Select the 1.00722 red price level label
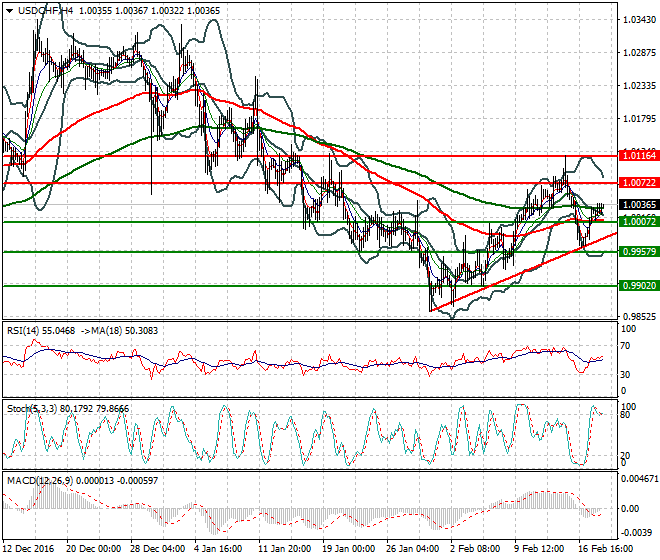Viewport: 660px width, 560px height. (x=639, y=183)
